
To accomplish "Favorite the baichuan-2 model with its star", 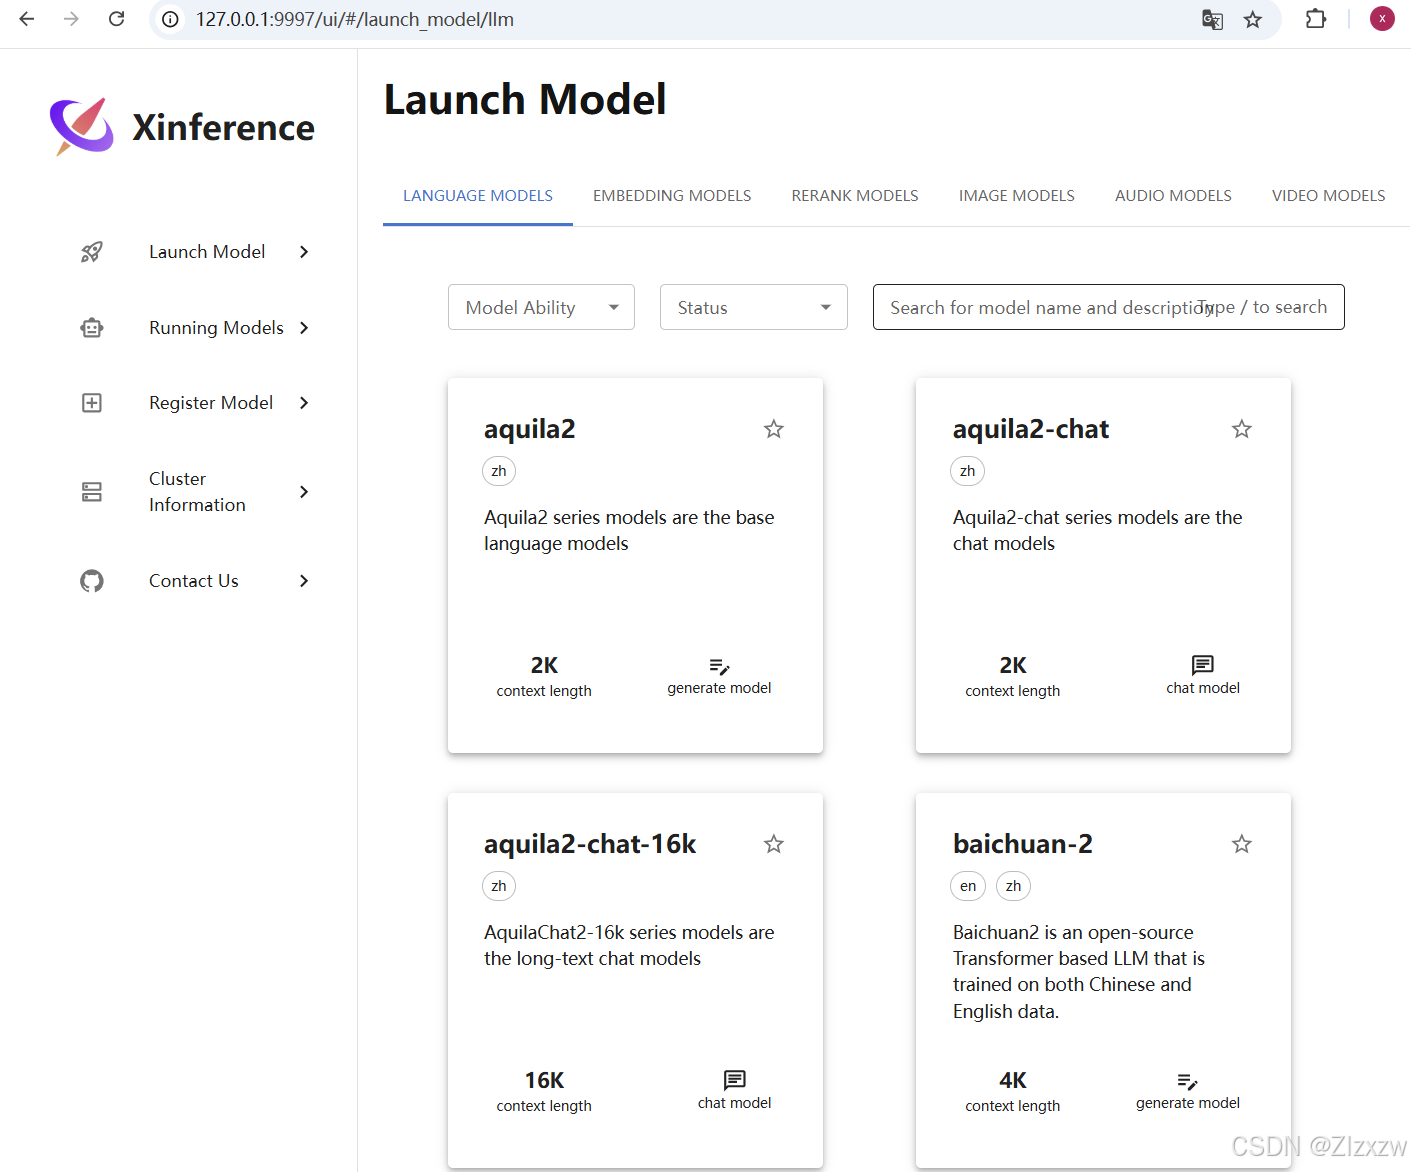I will point(1242,844).
